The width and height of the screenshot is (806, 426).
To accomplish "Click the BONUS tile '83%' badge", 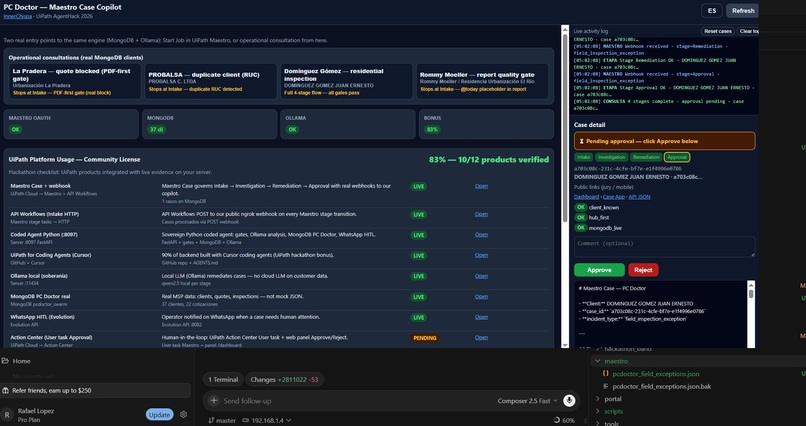I will [x=432, y=129].
